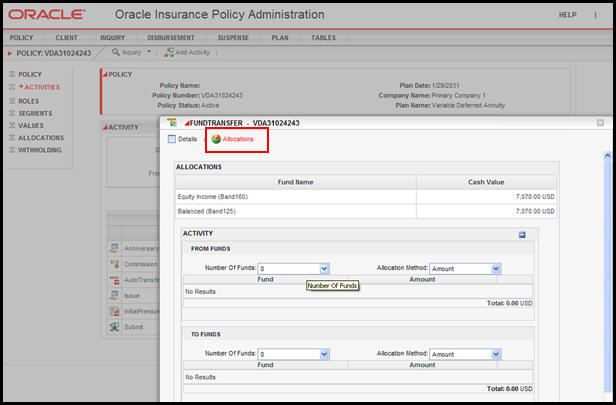The width and height of the screenshot is (616, 405).
Task: Click the blue Activity section icon
Action: (522, 235)
